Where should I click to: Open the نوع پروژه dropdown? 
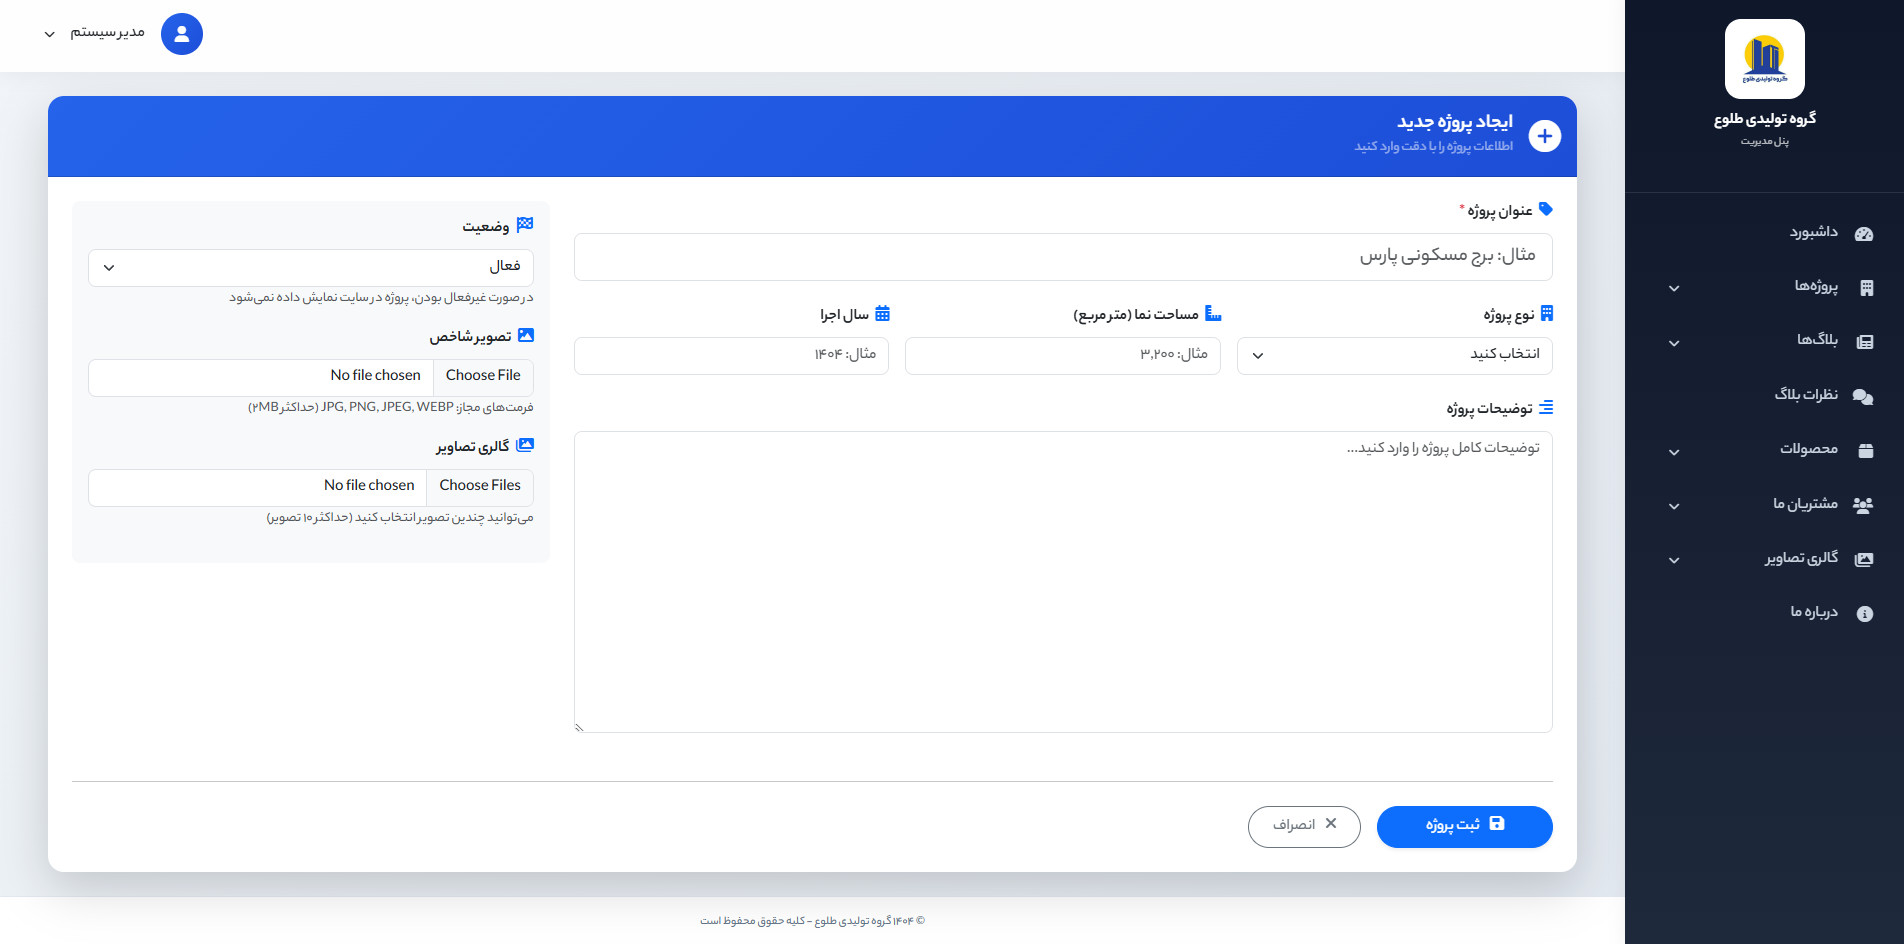1394,355
